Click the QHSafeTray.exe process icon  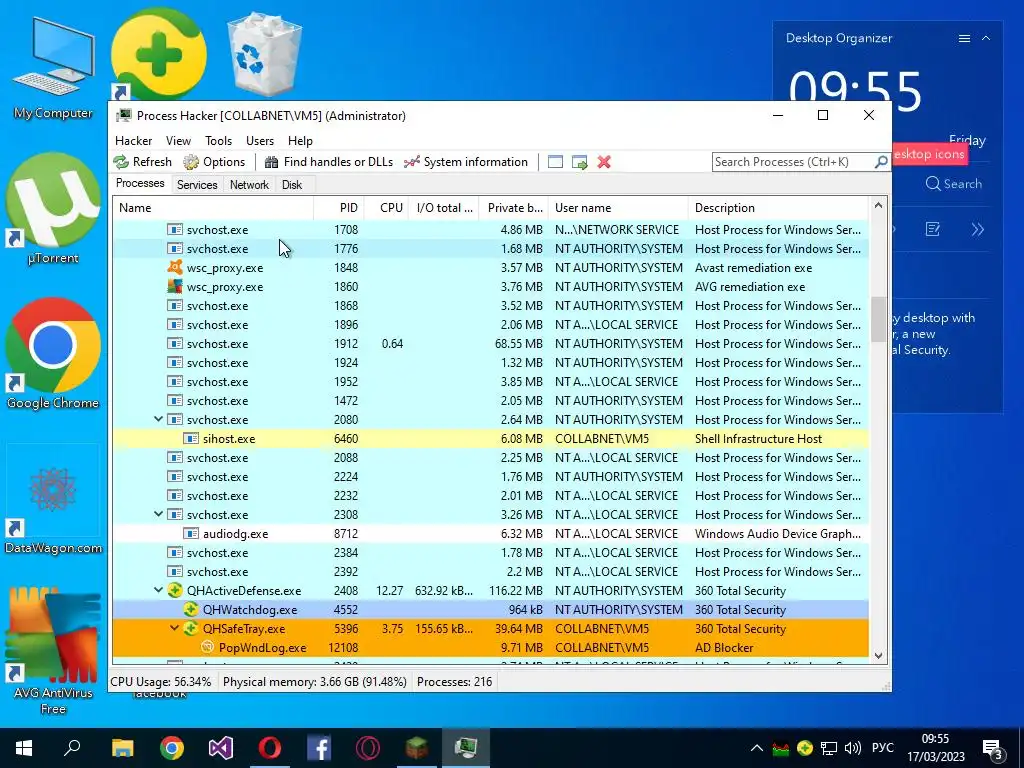(x=191, y=628)
